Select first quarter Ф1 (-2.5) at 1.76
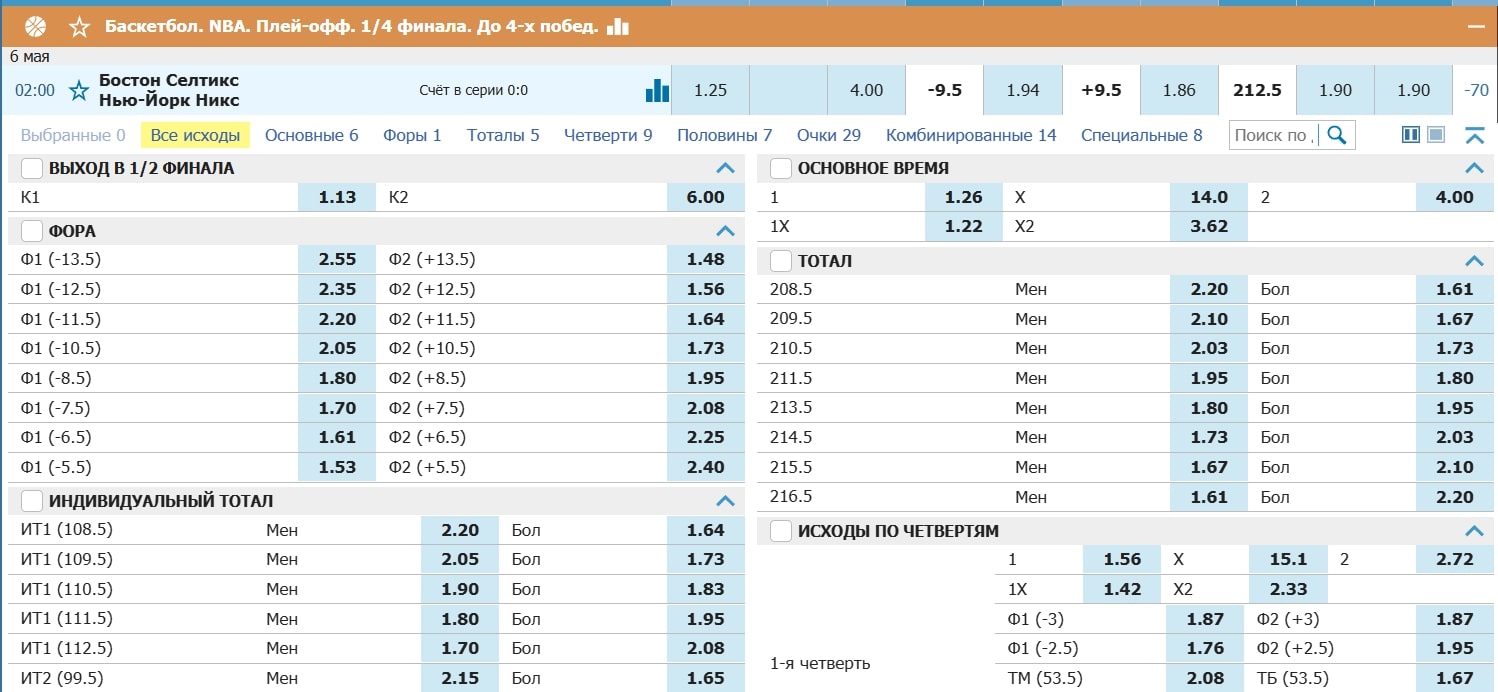The width and height of the screenshot is (1498, 692). click(x=1205, y=649)
